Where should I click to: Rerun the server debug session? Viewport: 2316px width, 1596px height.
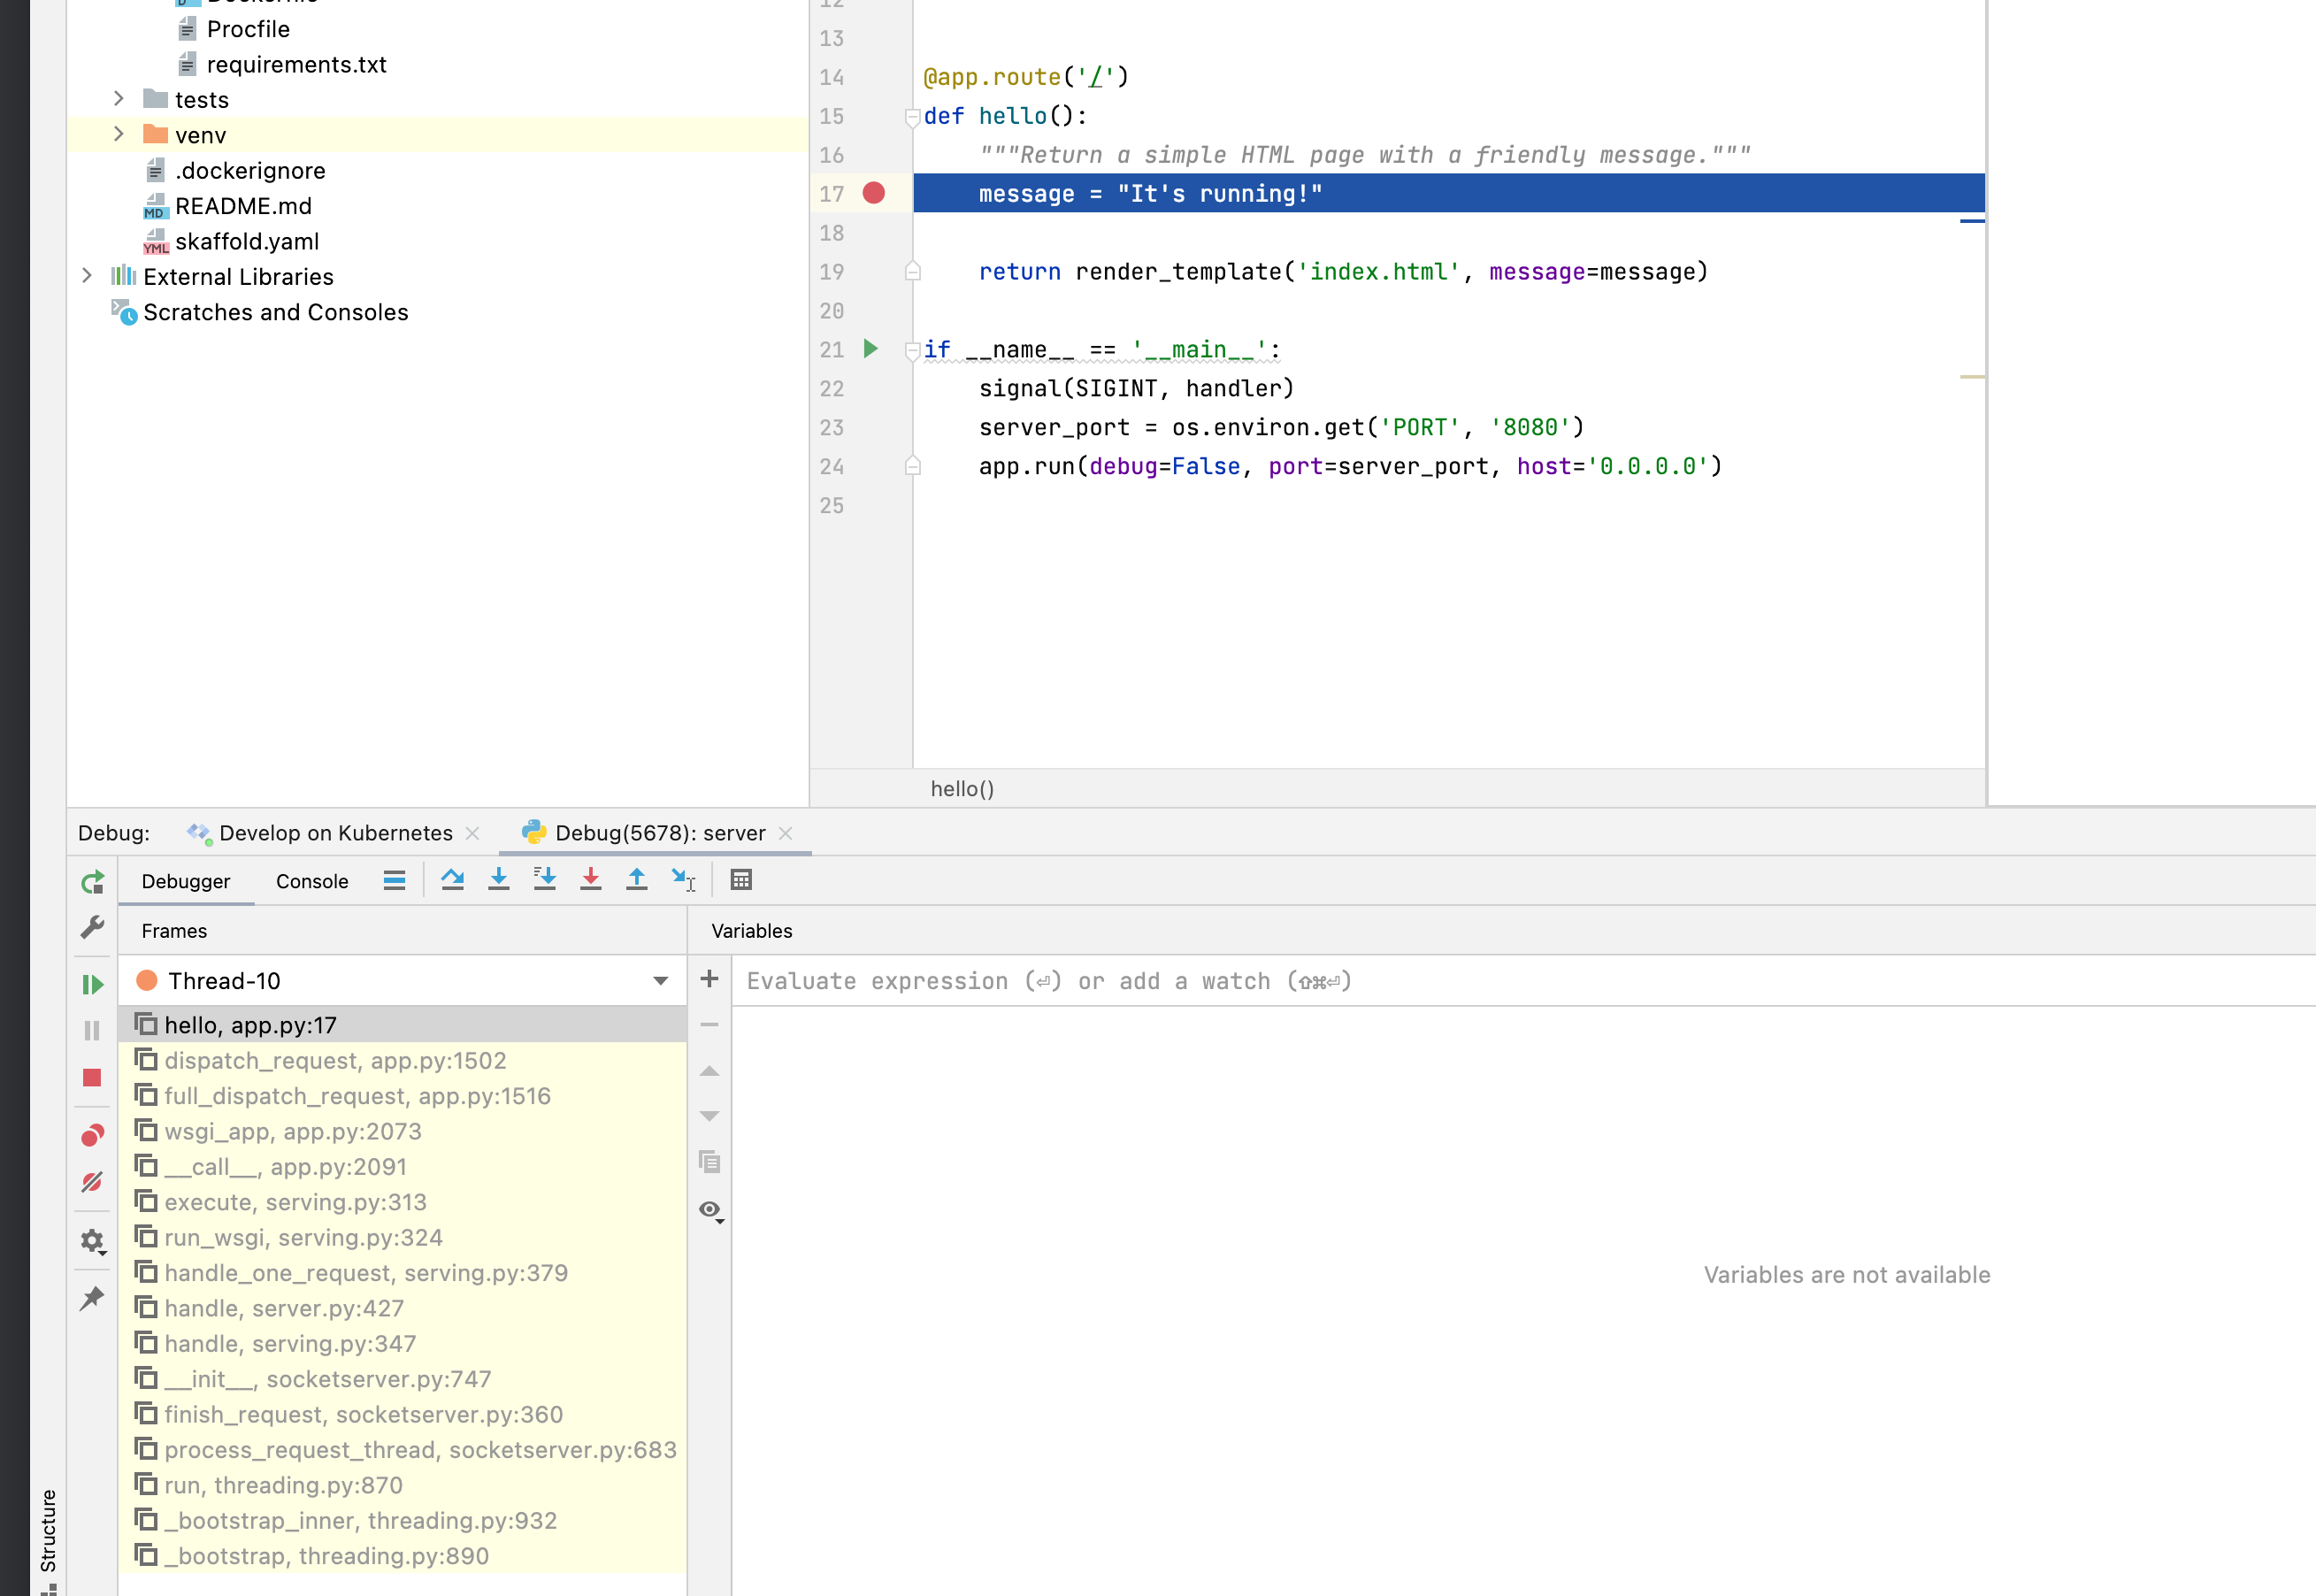(92, 881)
